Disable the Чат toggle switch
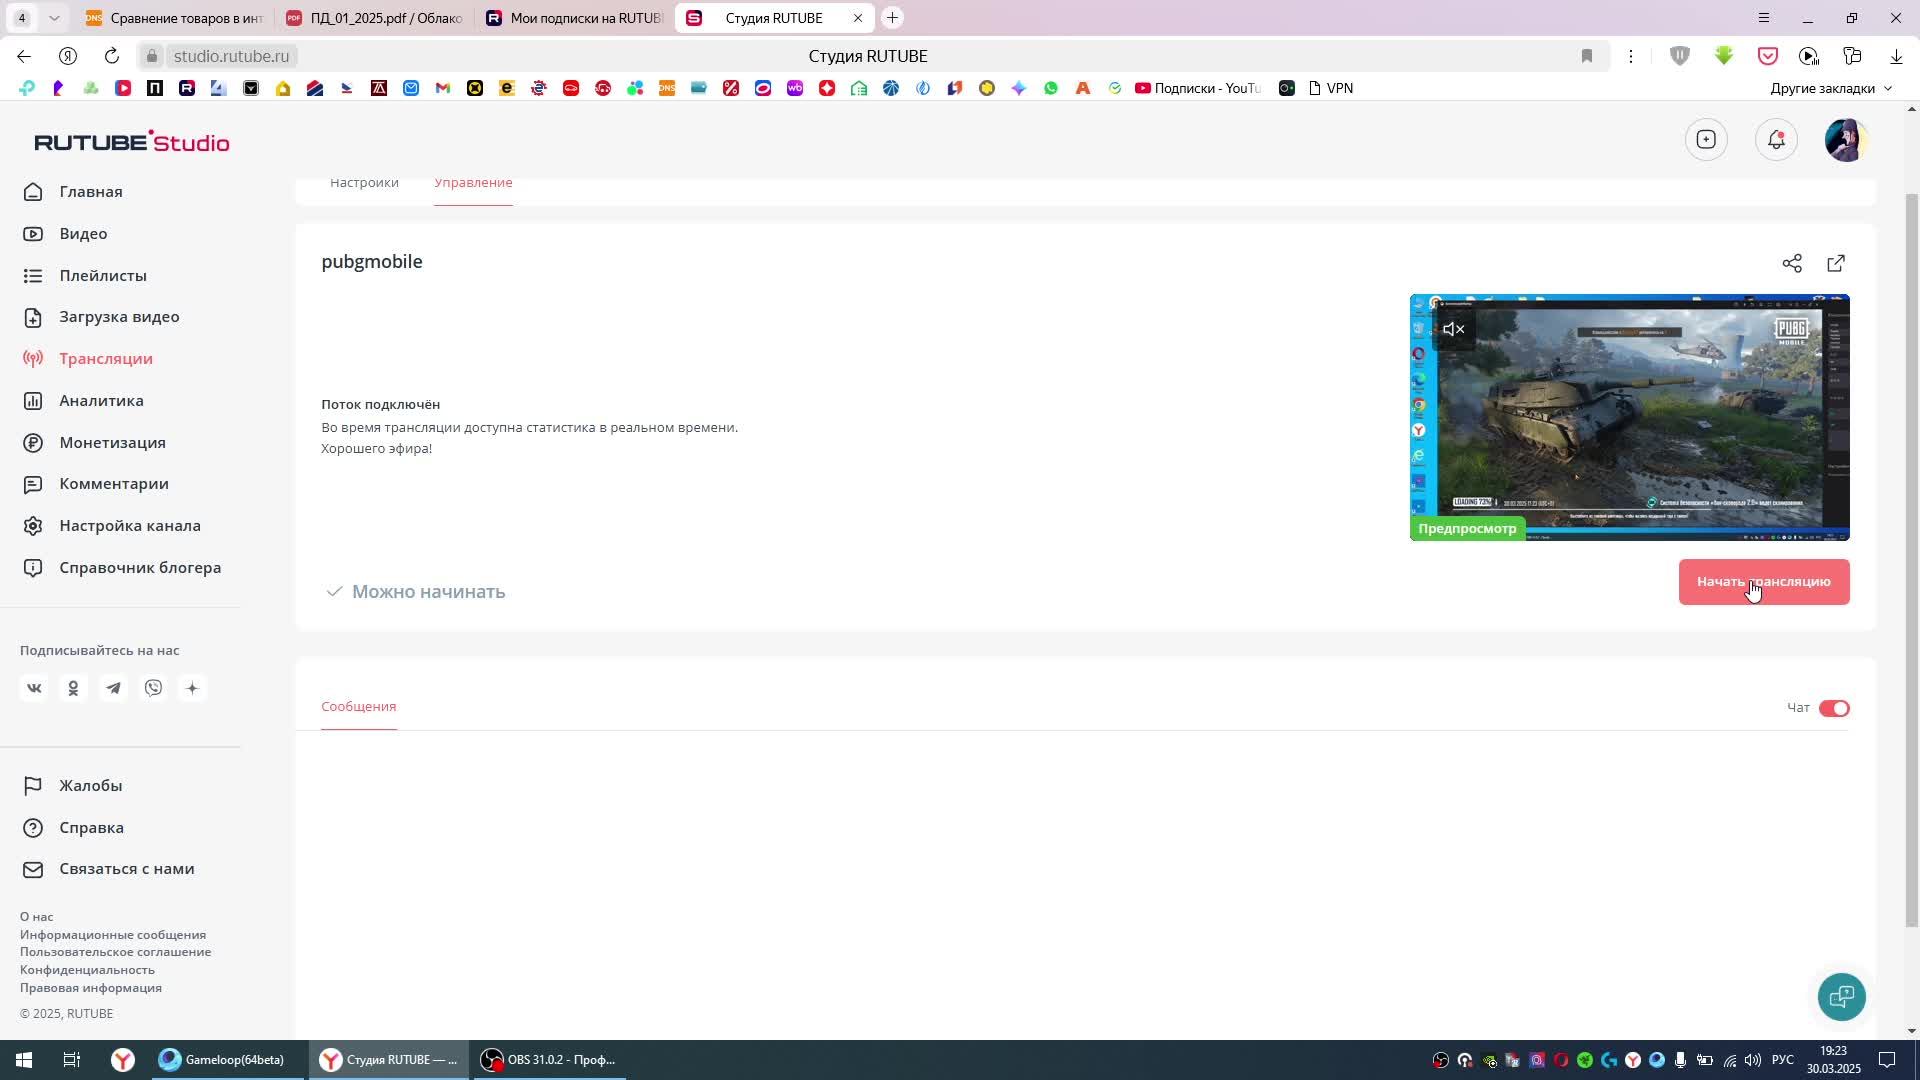 pyautogui.click(x=1834, y=708)
